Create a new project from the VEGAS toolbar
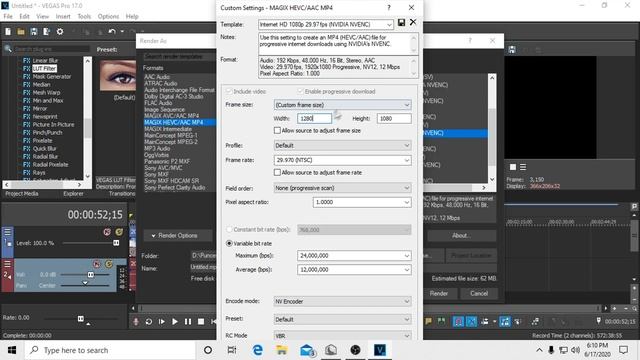Screen dimensions: 640x360 (x=8, y=31)
